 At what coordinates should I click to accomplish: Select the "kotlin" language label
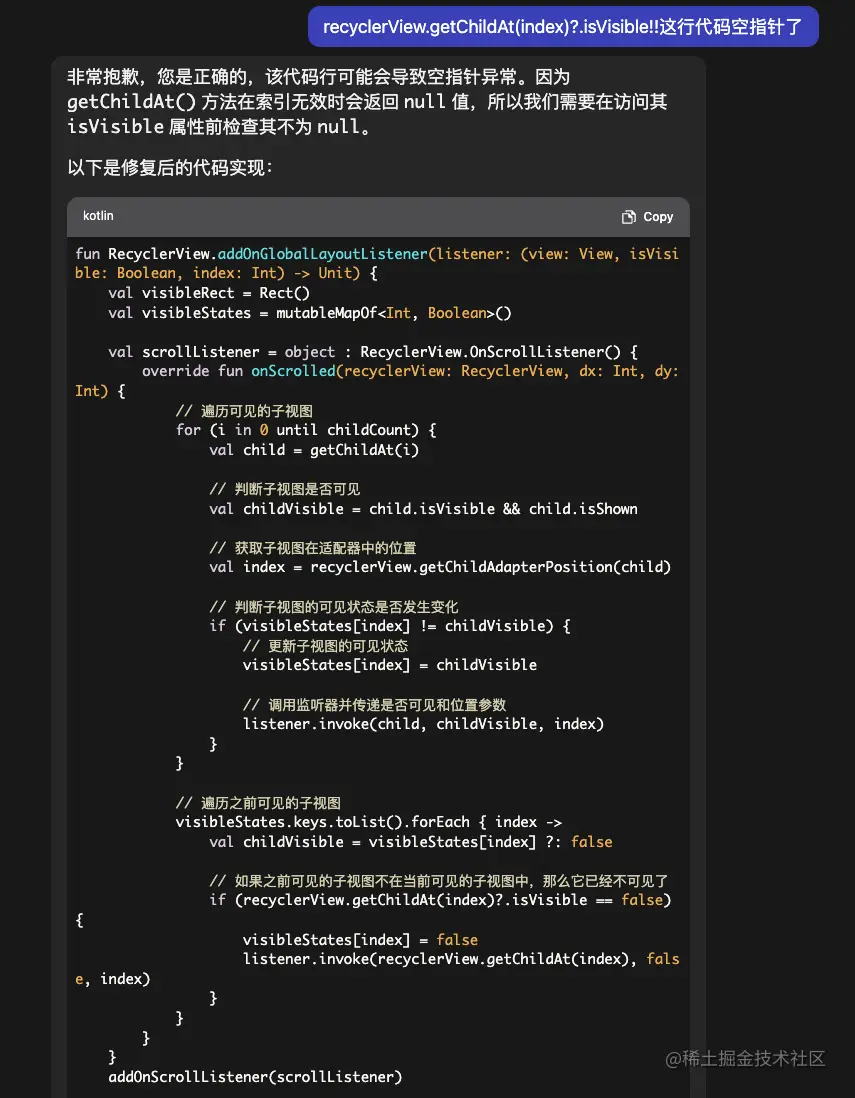pyautogui.click(x=98, y=216)
